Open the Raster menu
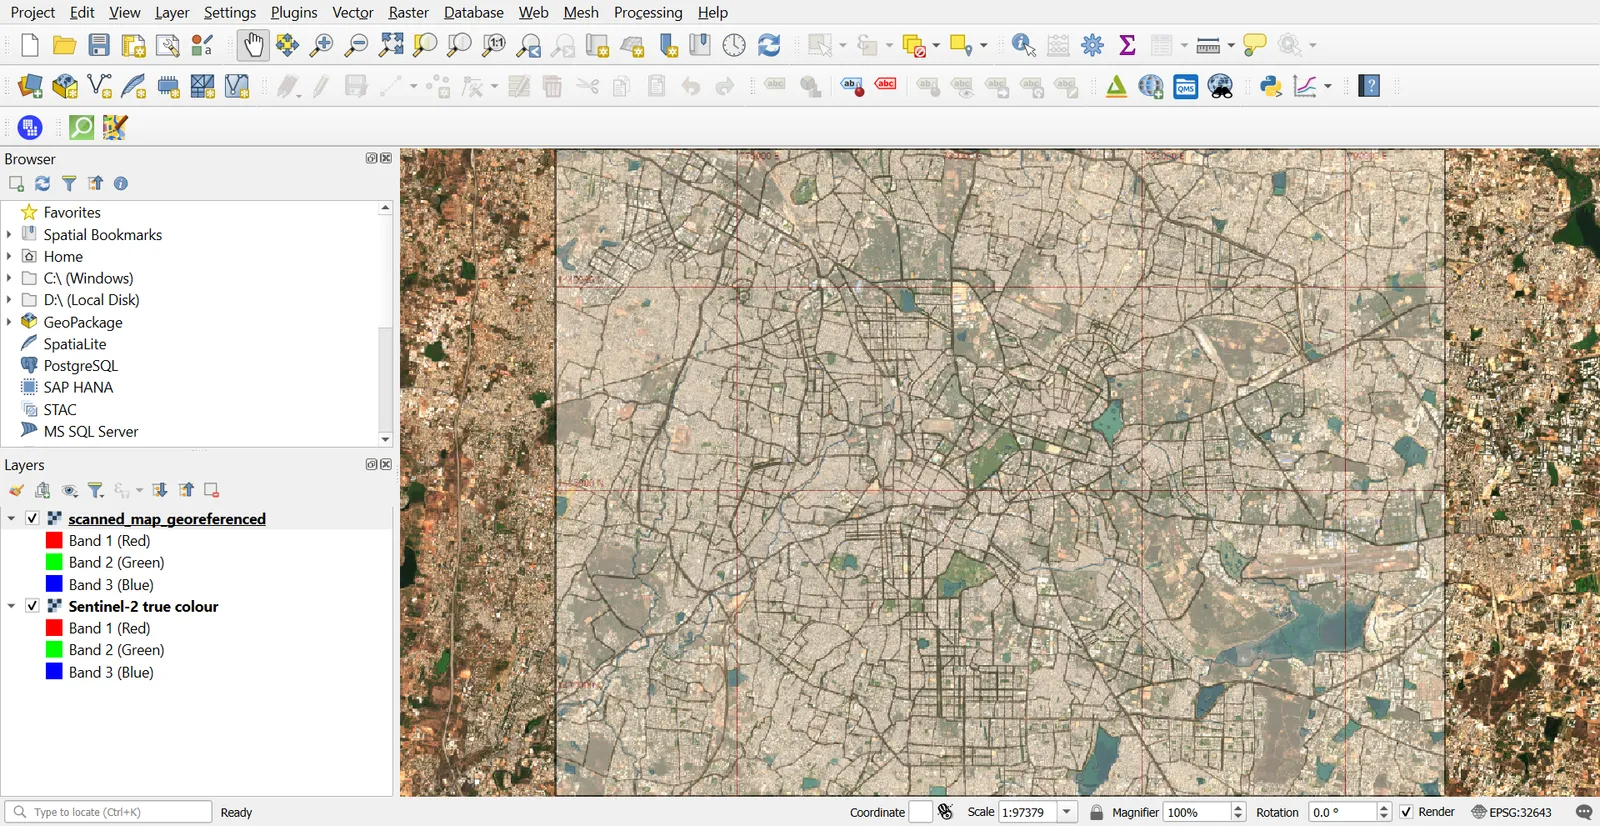This screenshot has width=1600, height=826. click(408, 13)
